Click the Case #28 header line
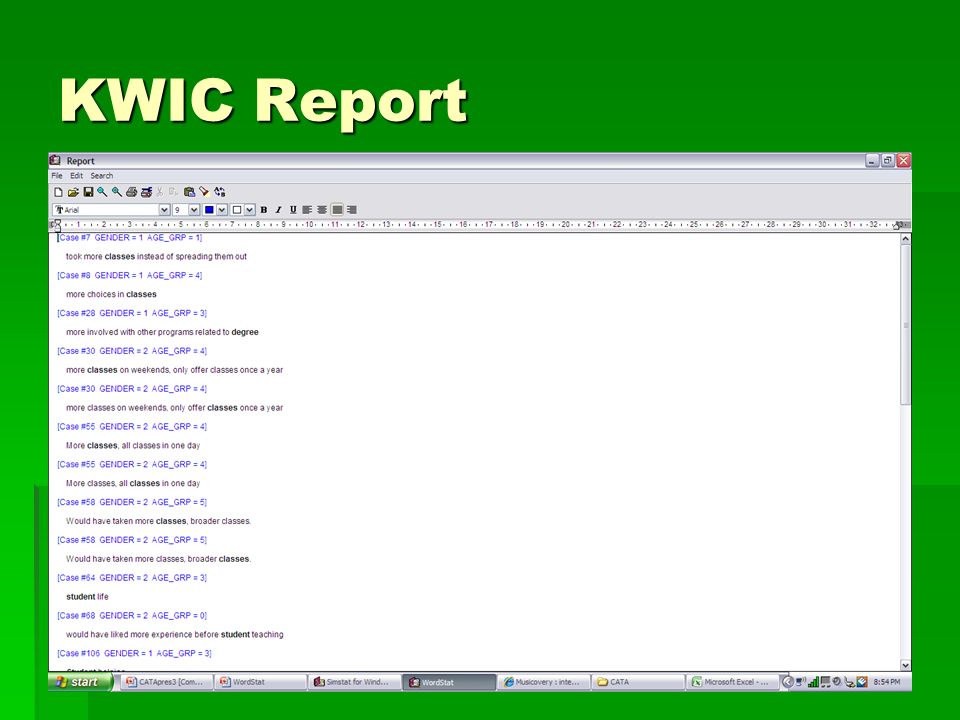The width and height of the screenshot is (960, 720). [132, 313]
